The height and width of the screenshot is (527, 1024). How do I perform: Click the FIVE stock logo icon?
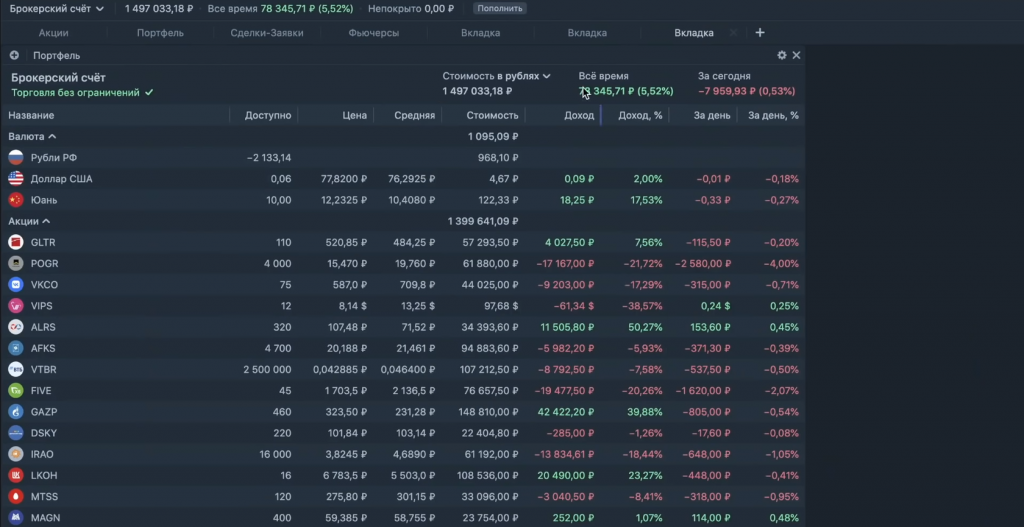(16, 391)
